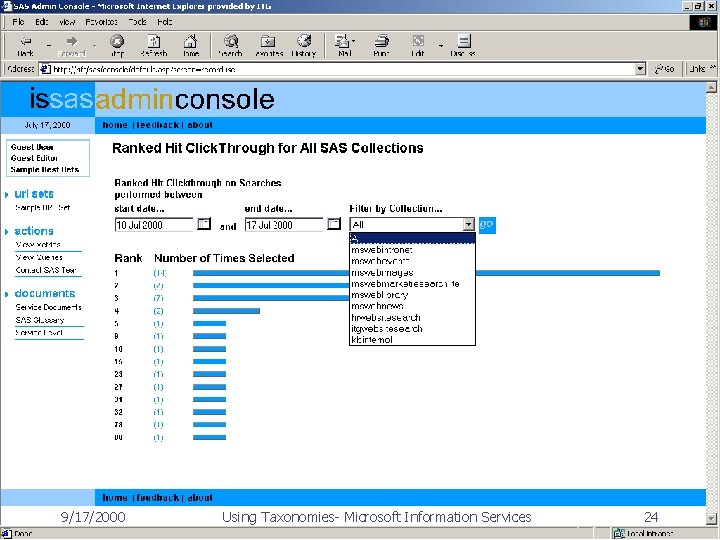The image size is (720, 540).
Task: Open 'Contact SAS Team' under actions
Action: click(46, 270)
